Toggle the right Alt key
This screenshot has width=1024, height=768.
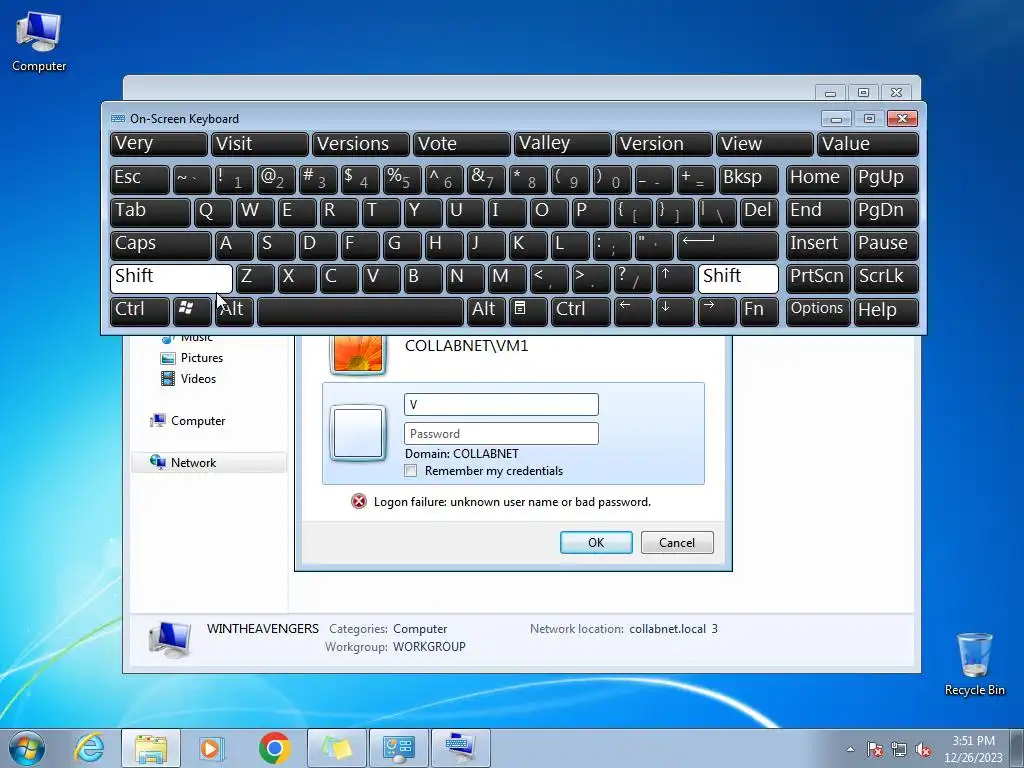(x=486, y=310)
